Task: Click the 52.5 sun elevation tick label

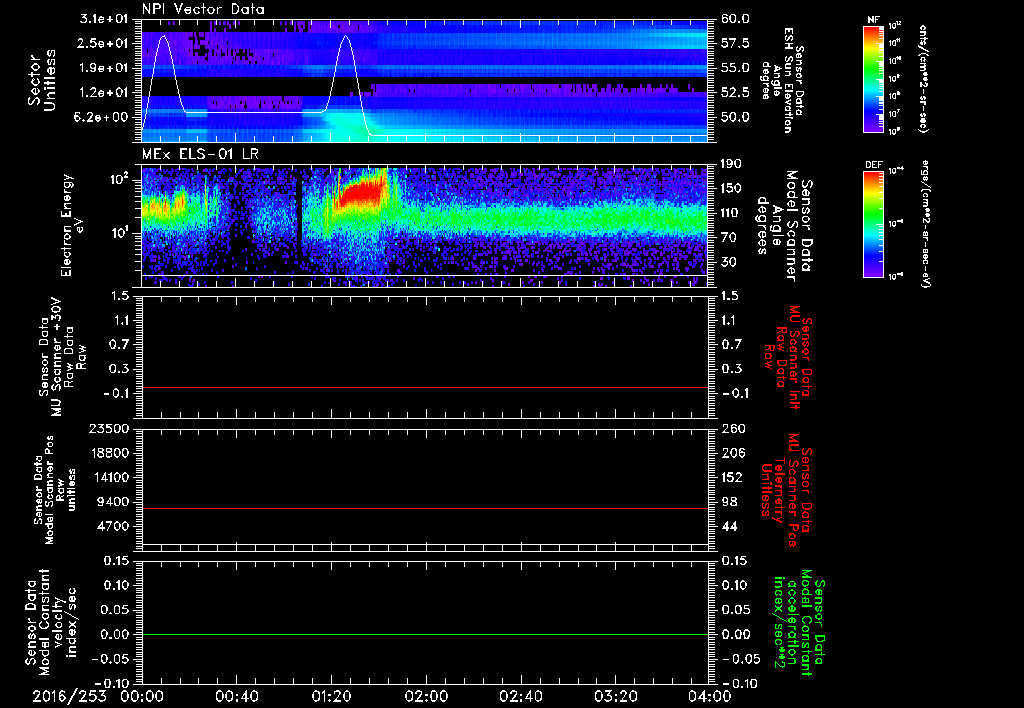Action: [x=735, y=92]
